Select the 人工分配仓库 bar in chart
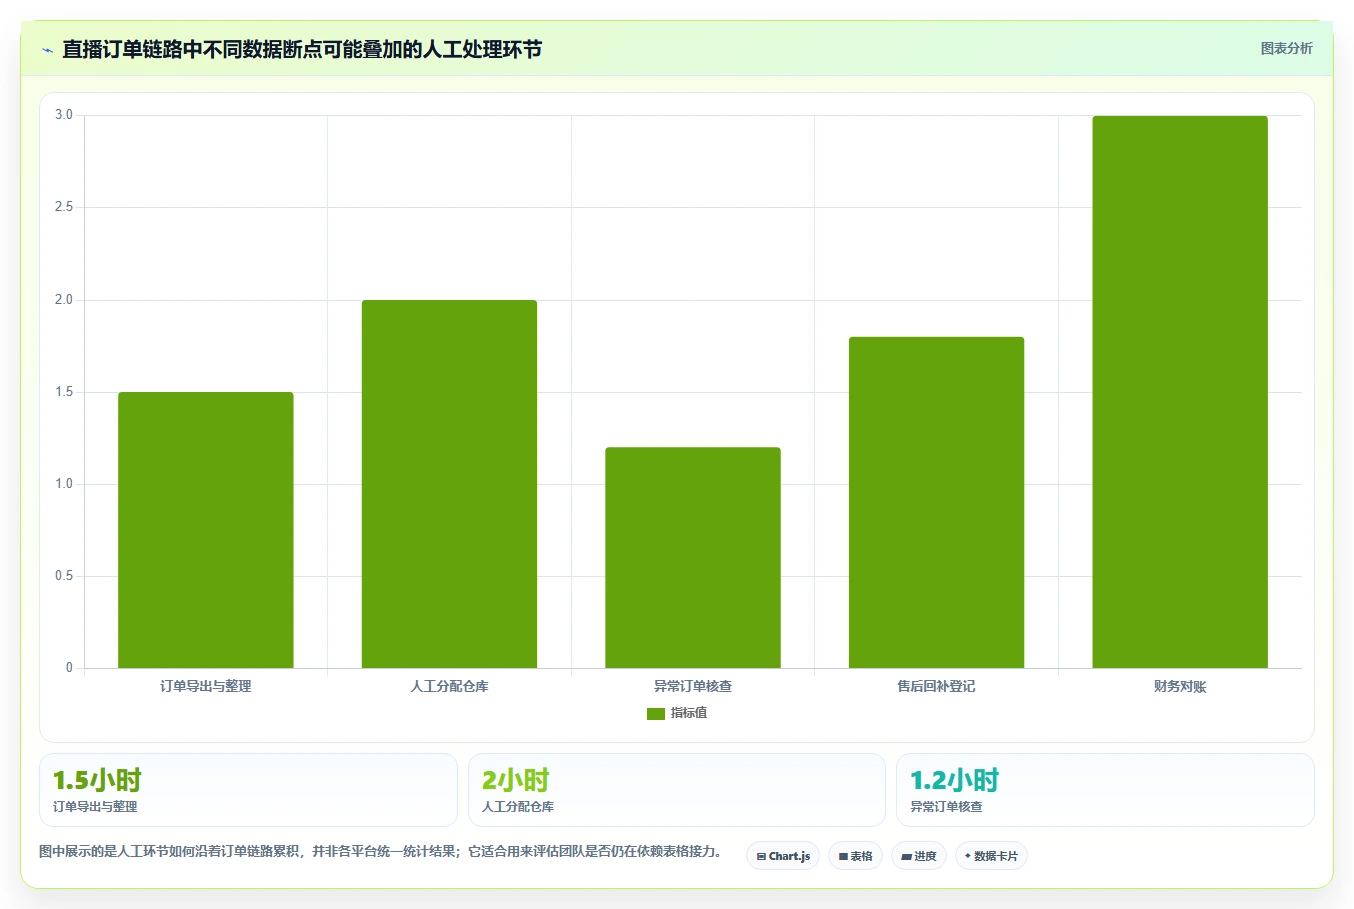Viewport: 1354px width, 909px height. tap(449, 484)
